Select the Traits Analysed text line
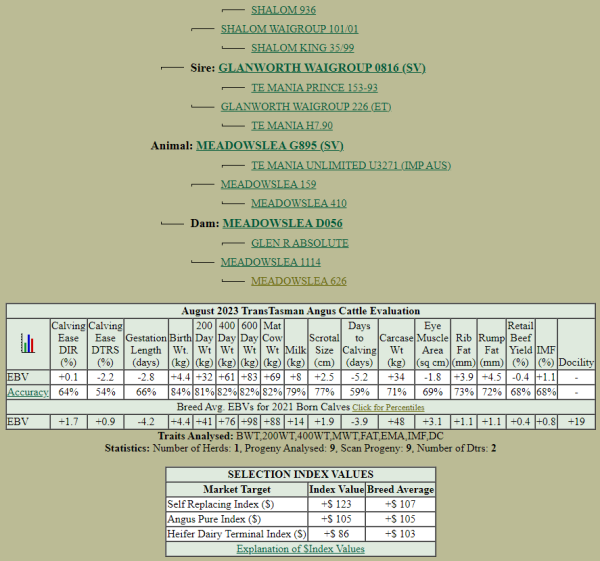This screenshot has width=600, height=561. tap(300, 436)
